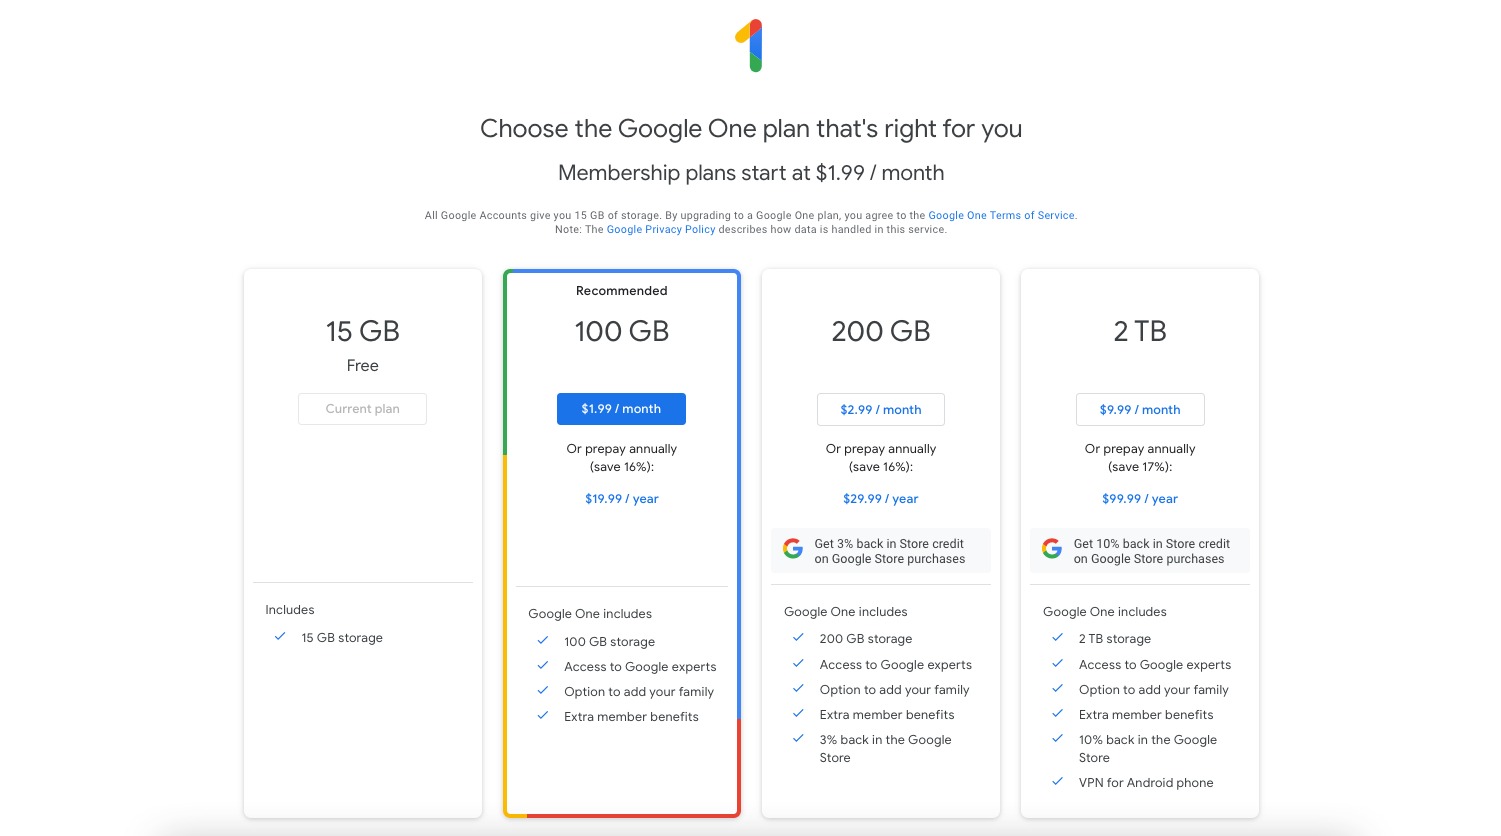Click the 10% back Store credit banner
Screen dimensions: 1501x836
click(x=1140, y=551)
